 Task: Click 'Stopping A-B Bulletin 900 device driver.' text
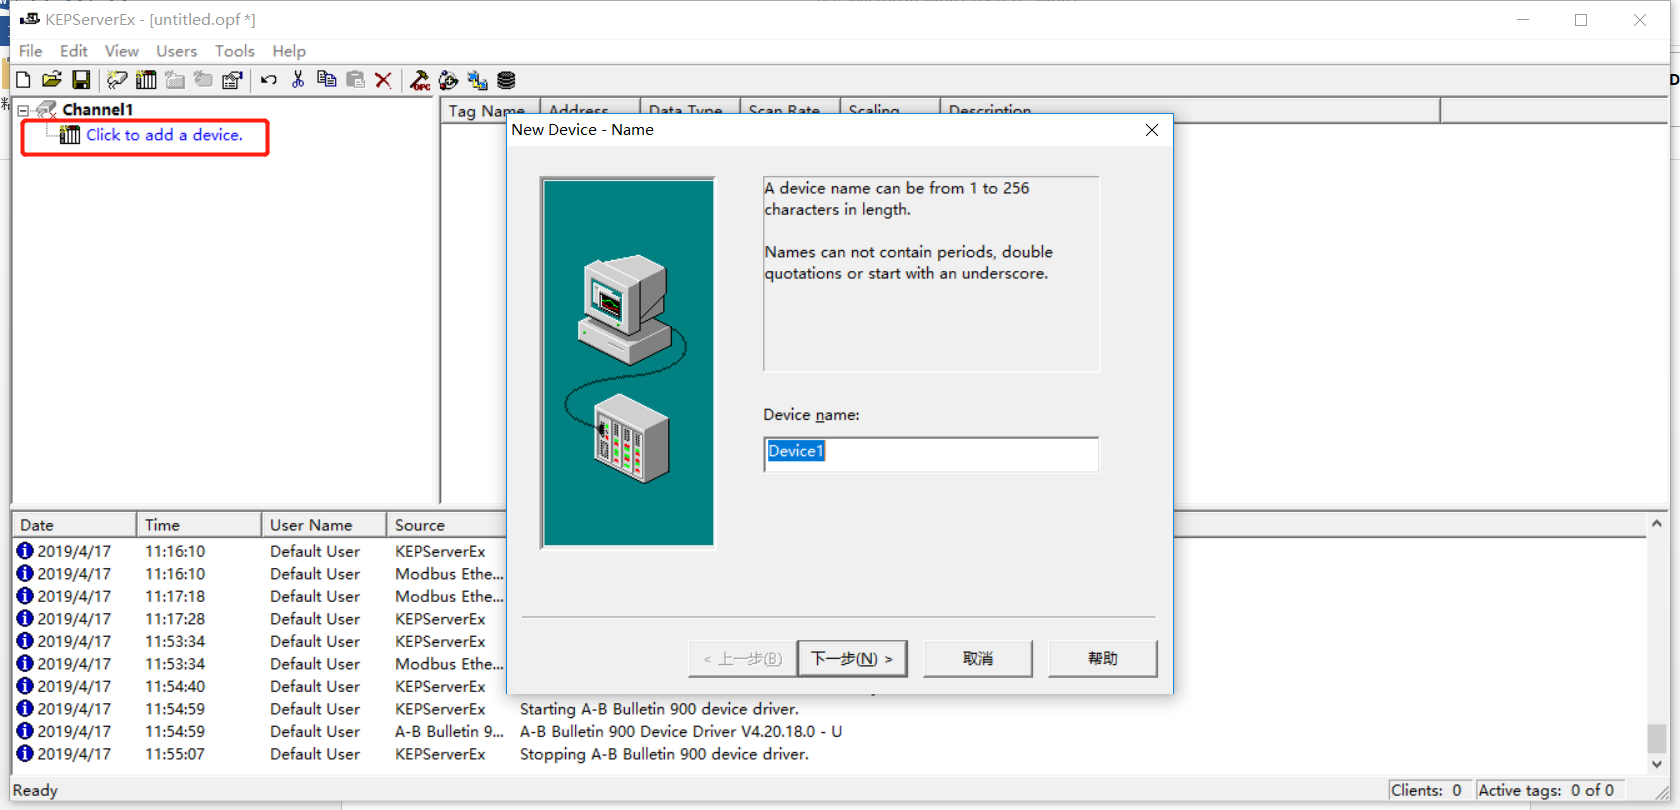pyautogui.click(x=664, y=754)
